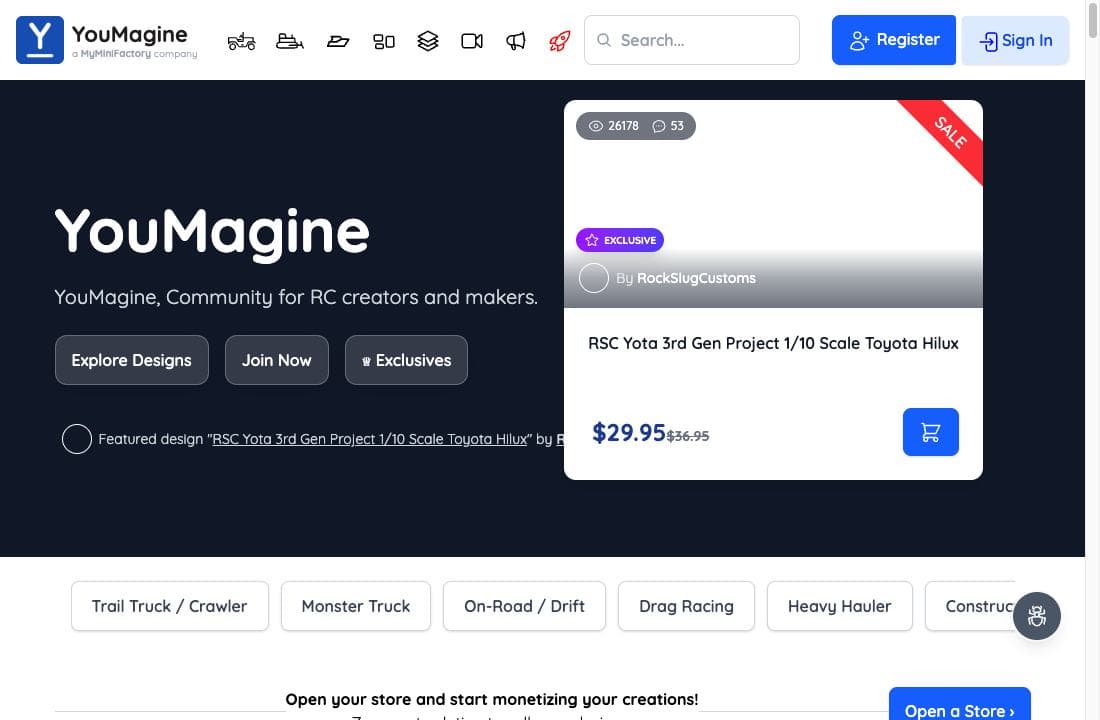Select the Drag Racing category
Screen dimensions: 1100x720
tap(686, 606)
